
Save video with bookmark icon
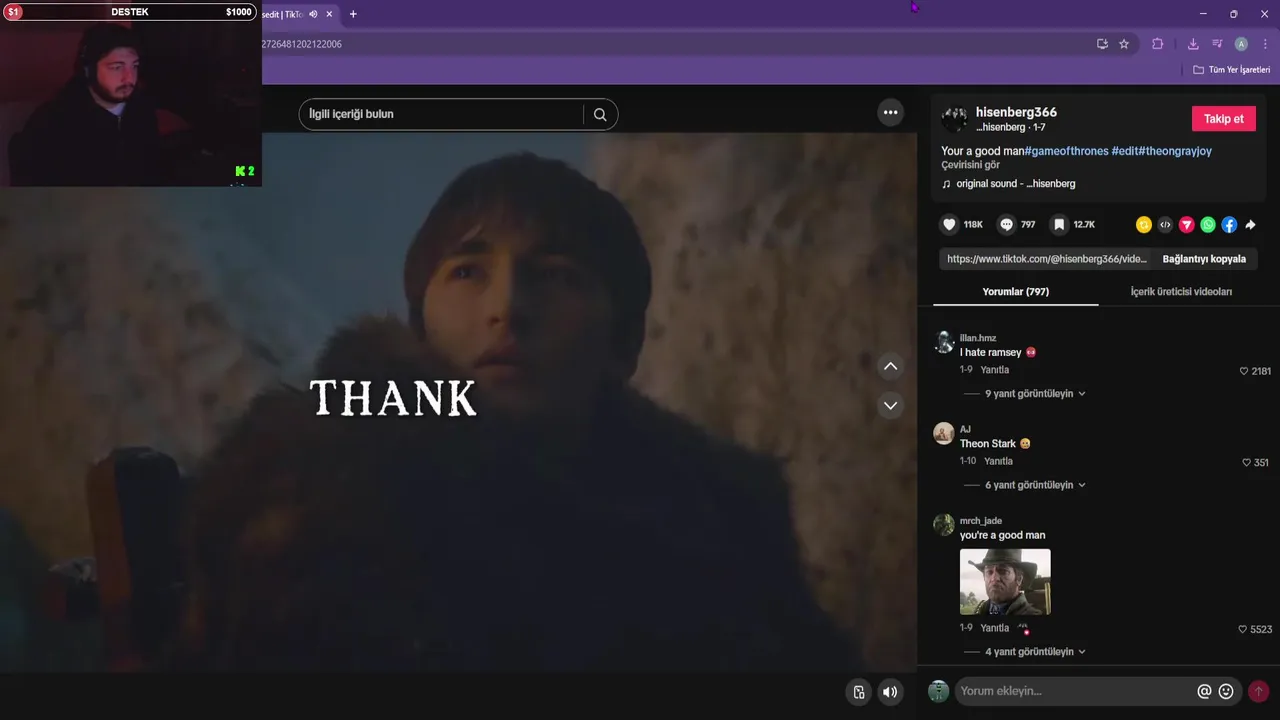click(x=1059, y=225)
